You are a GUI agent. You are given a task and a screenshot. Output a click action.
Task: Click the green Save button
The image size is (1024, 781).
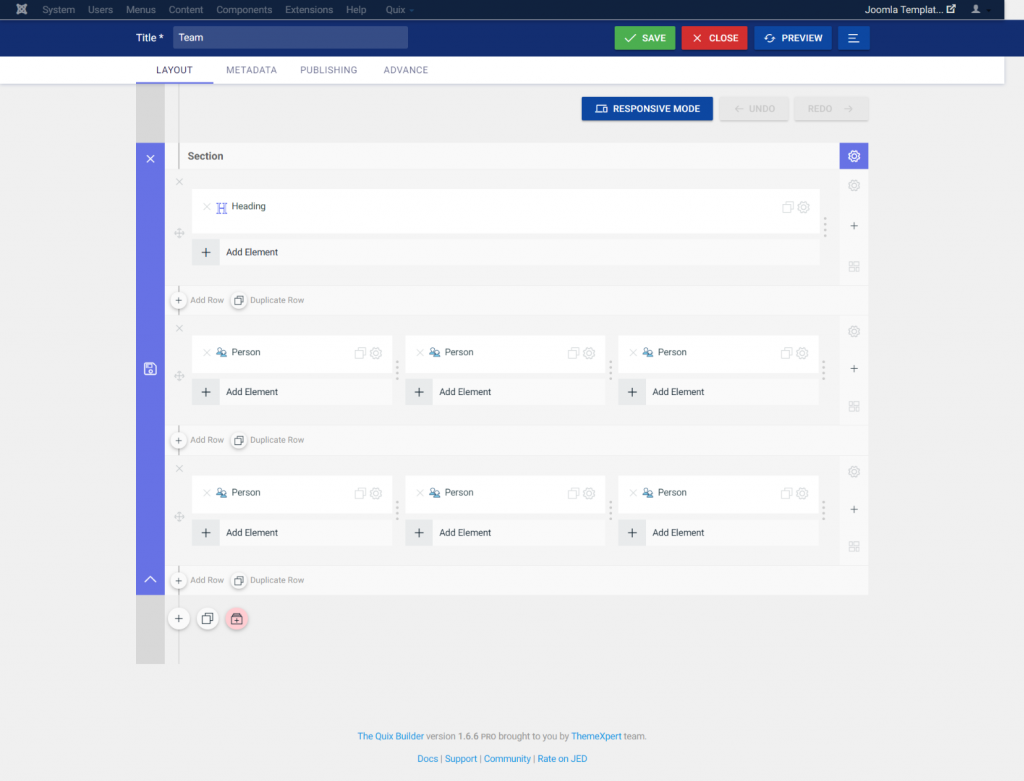pos(644,37)
